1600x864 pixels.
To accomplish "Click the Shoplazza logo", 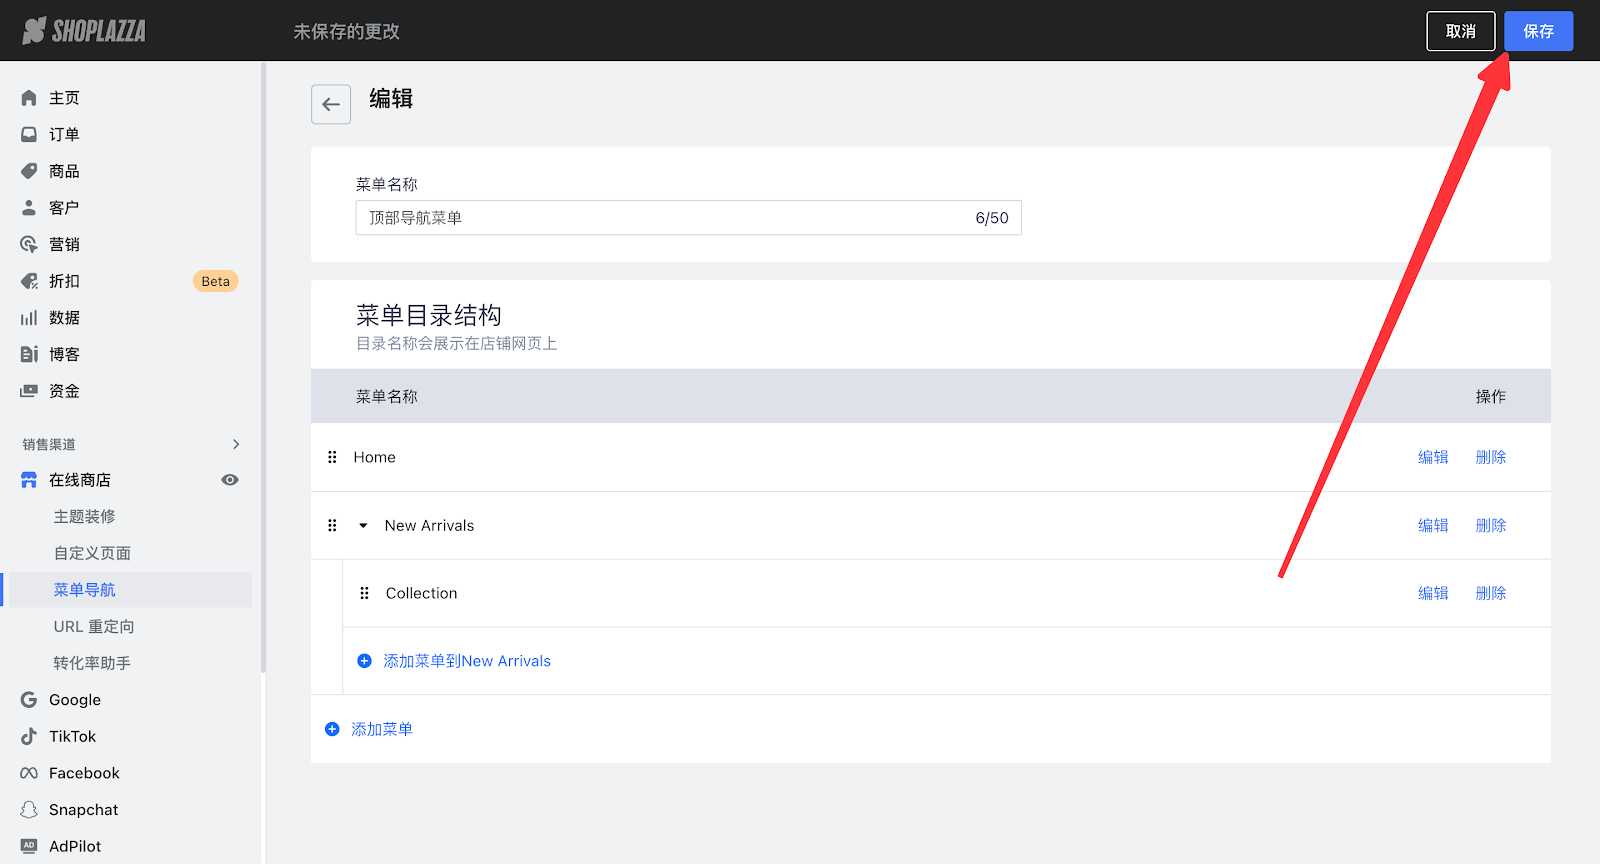I will [x=84, y=31].
